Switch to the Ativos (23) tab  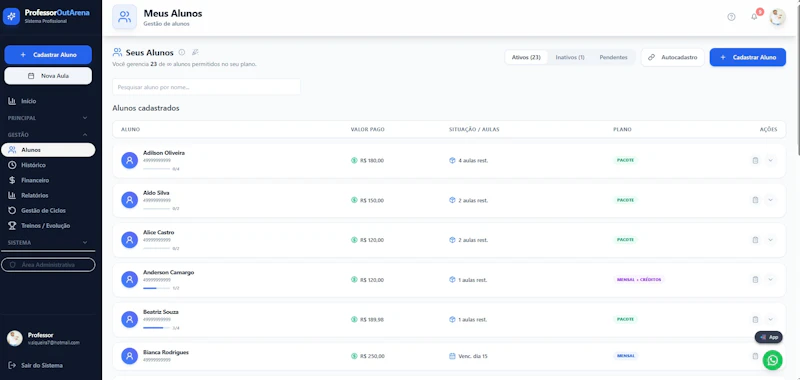coord(526,57)
